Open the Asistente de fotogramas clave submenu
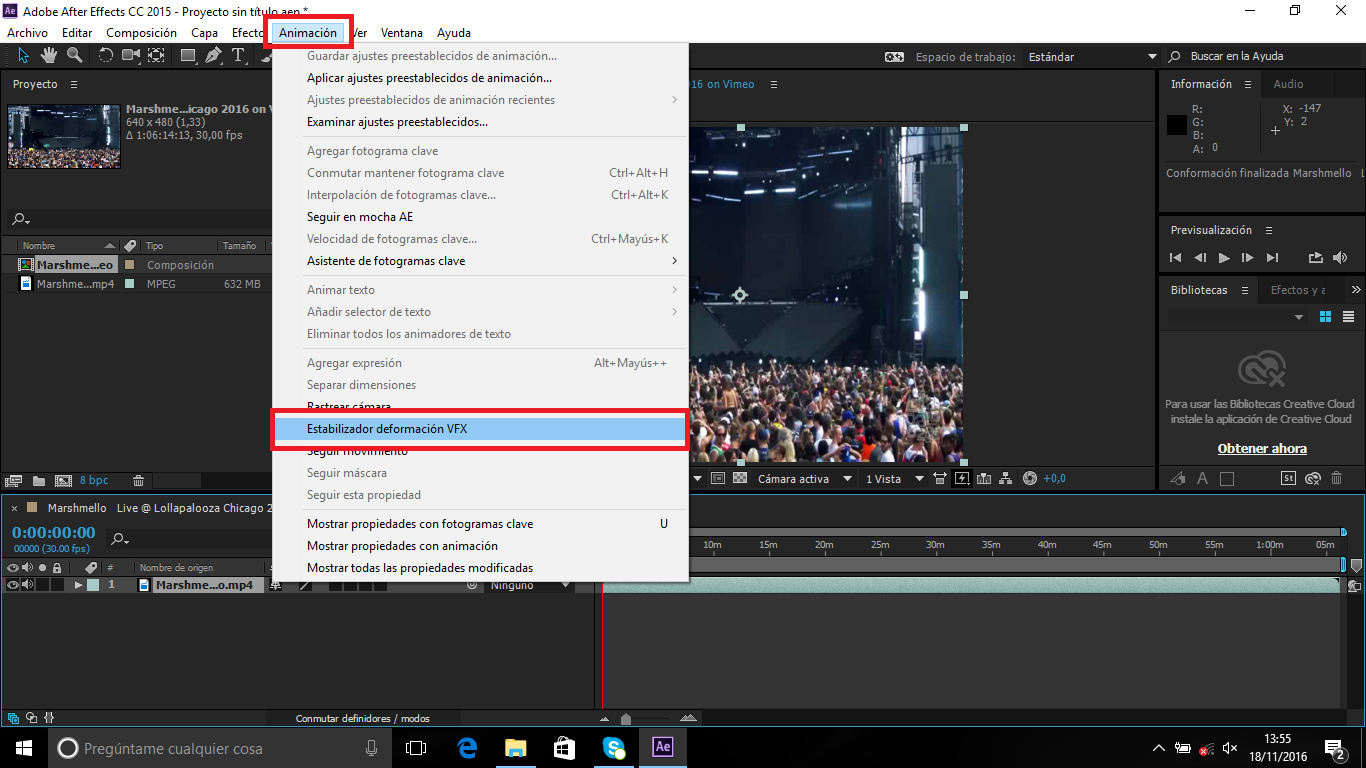 [x=480, y=261]
